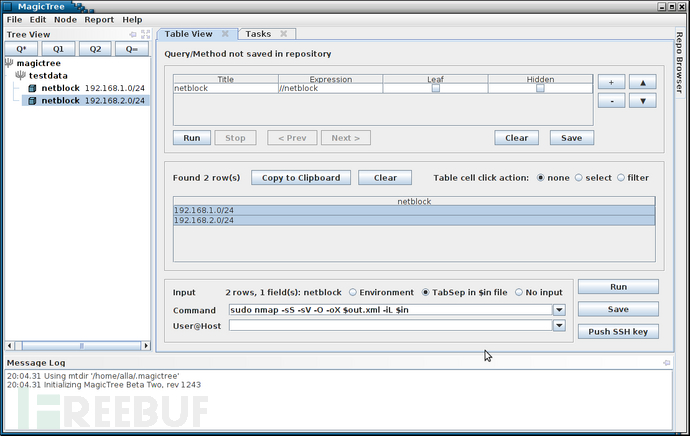Choose the select click action radio
Viewport: 690px width, 436px height.
579,178
